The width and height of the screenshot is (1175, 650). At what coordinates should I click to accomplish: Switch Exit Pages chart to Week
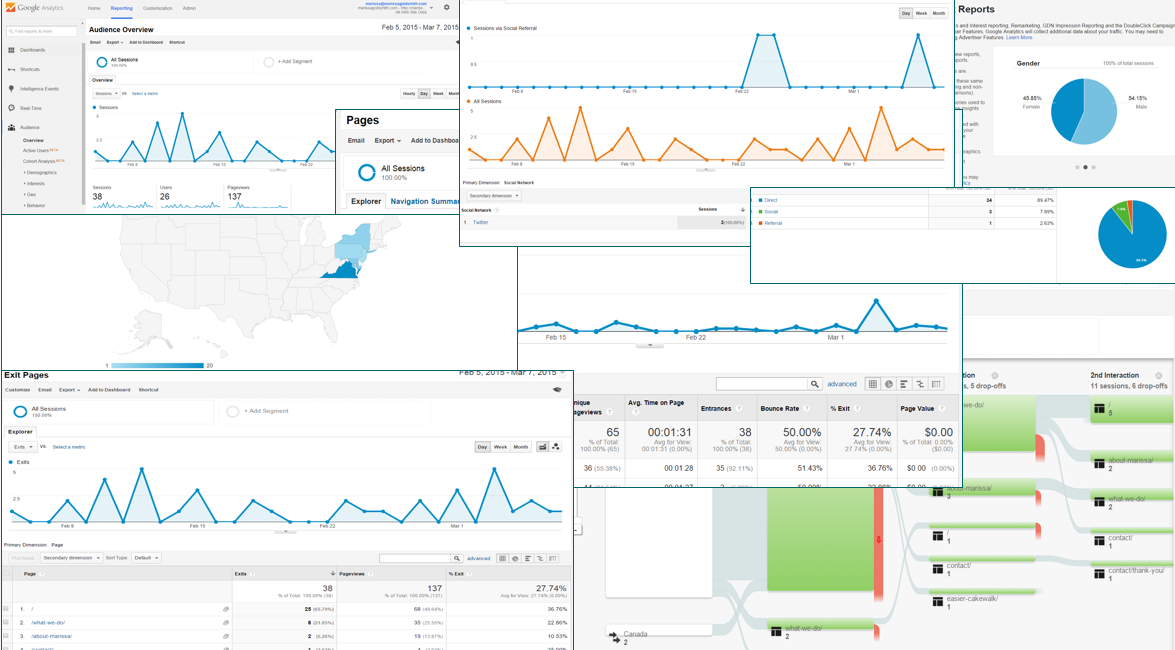pos(501,447)
